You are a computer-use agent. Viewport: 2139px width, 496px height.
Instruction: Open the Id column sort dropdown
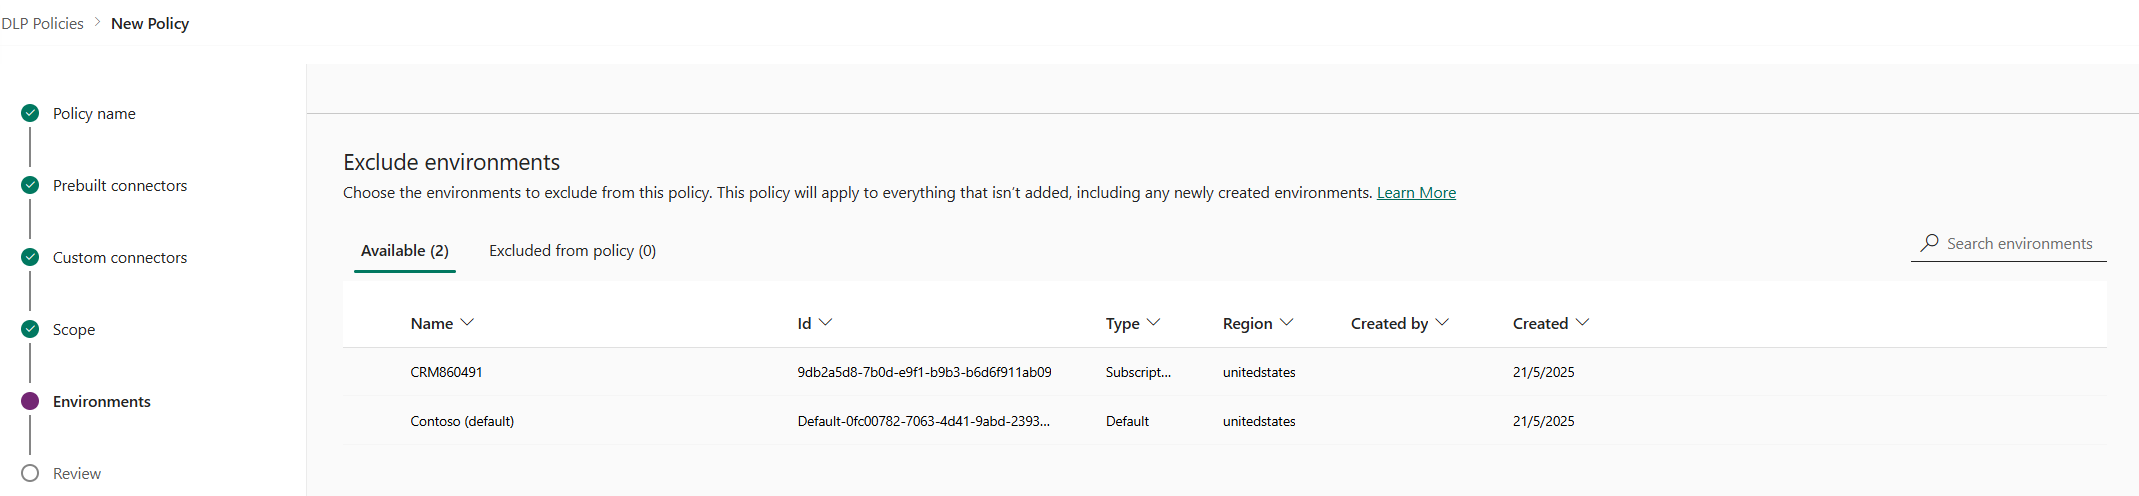click(x=825, y=322)
